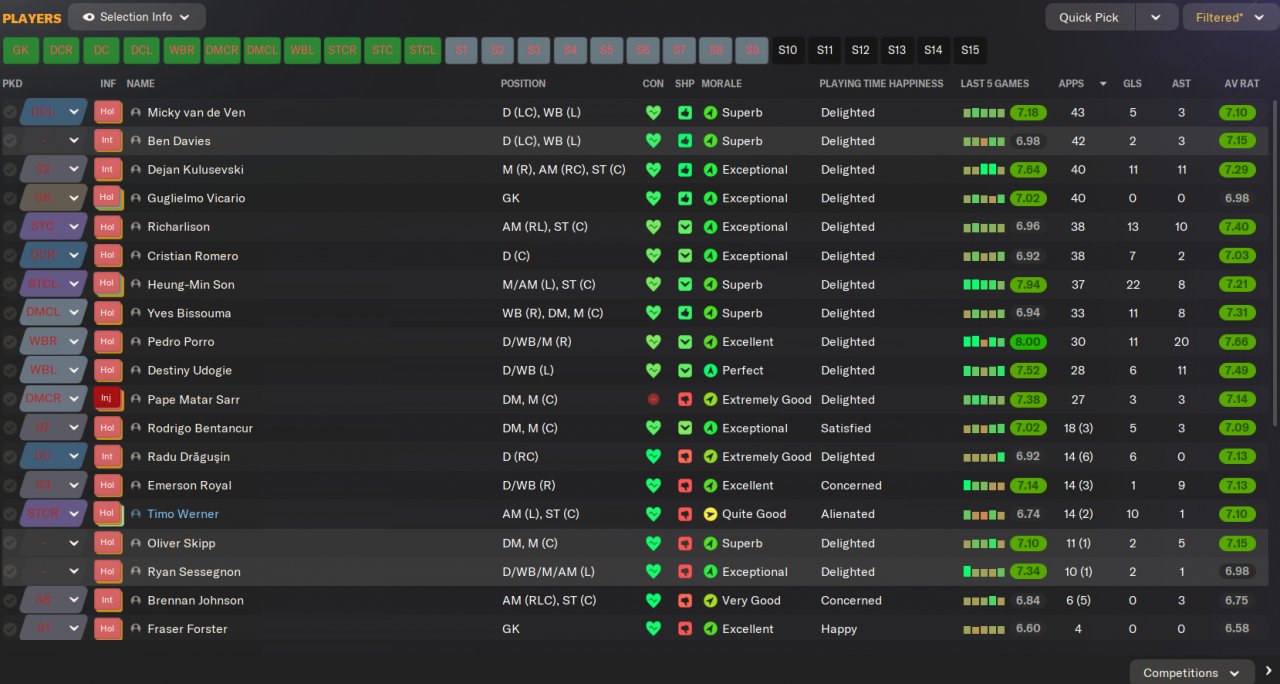Click the vertical scrollbar of the player list
1280x684 pixels.
pyautogui.click(x=1275, y=262)
